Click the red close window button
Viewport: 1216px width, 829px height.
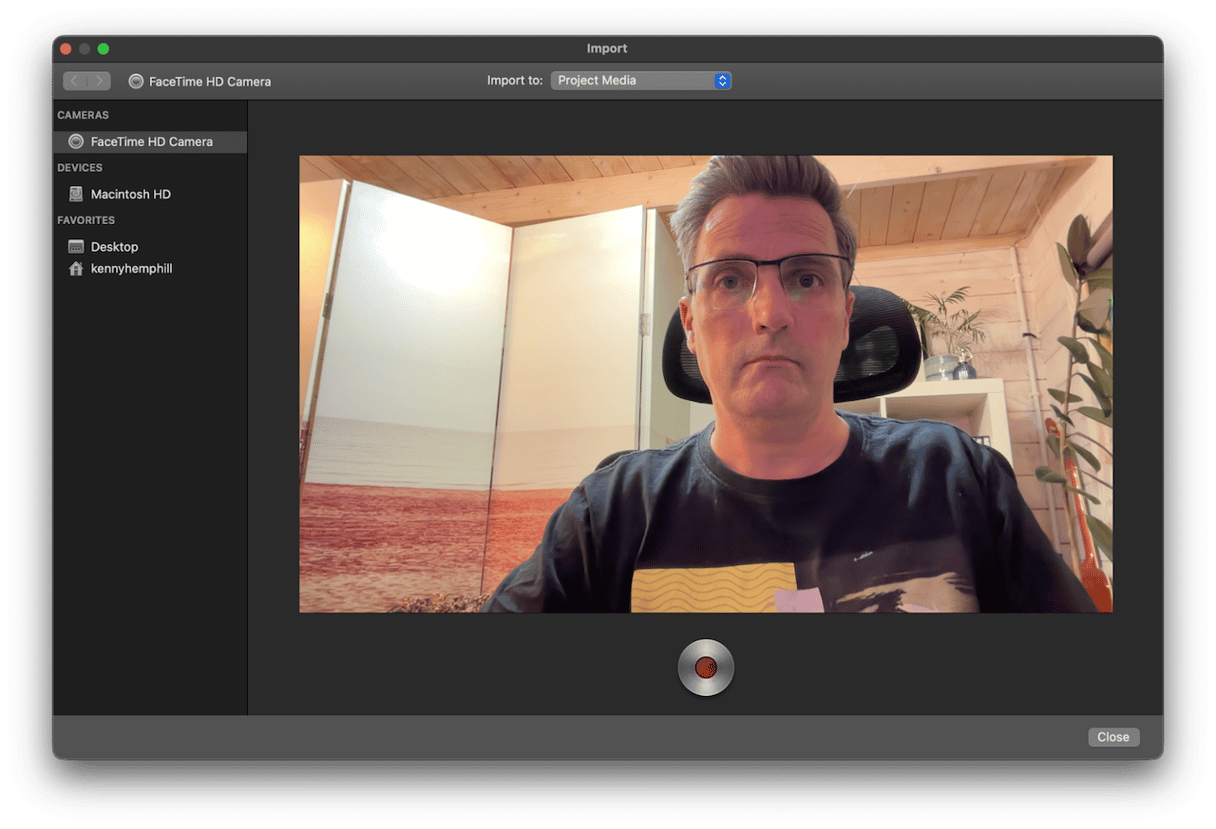tap(66, 49)
